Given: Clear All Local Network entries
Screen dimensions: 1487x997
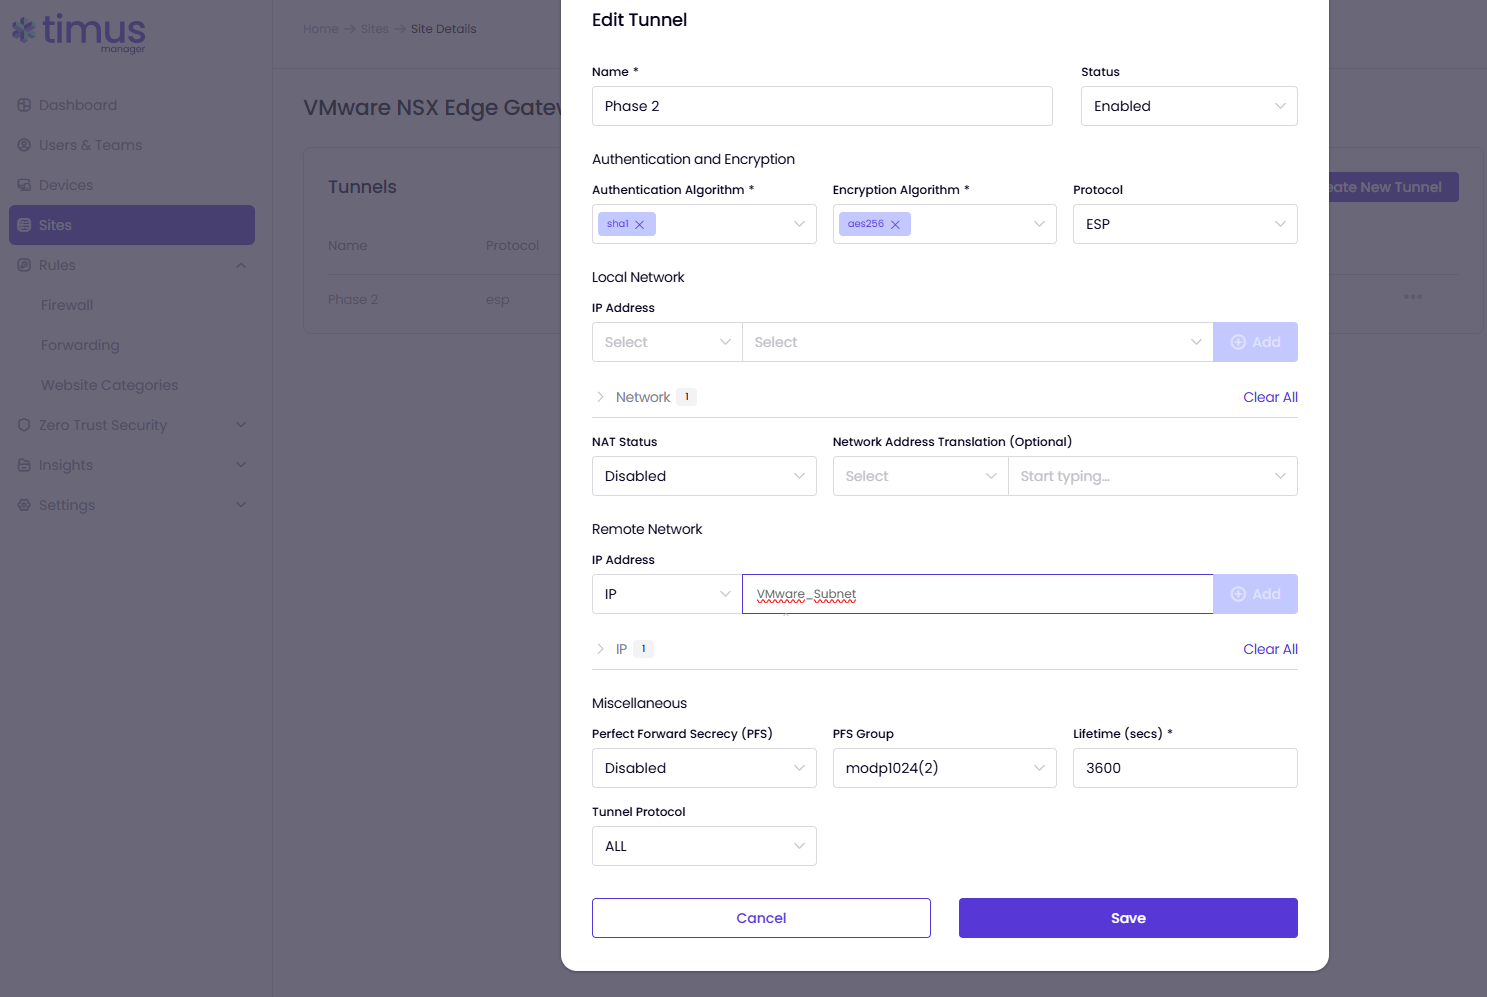Looking at the screenshot, I should pyautogui.click(x=1270, y=397).
